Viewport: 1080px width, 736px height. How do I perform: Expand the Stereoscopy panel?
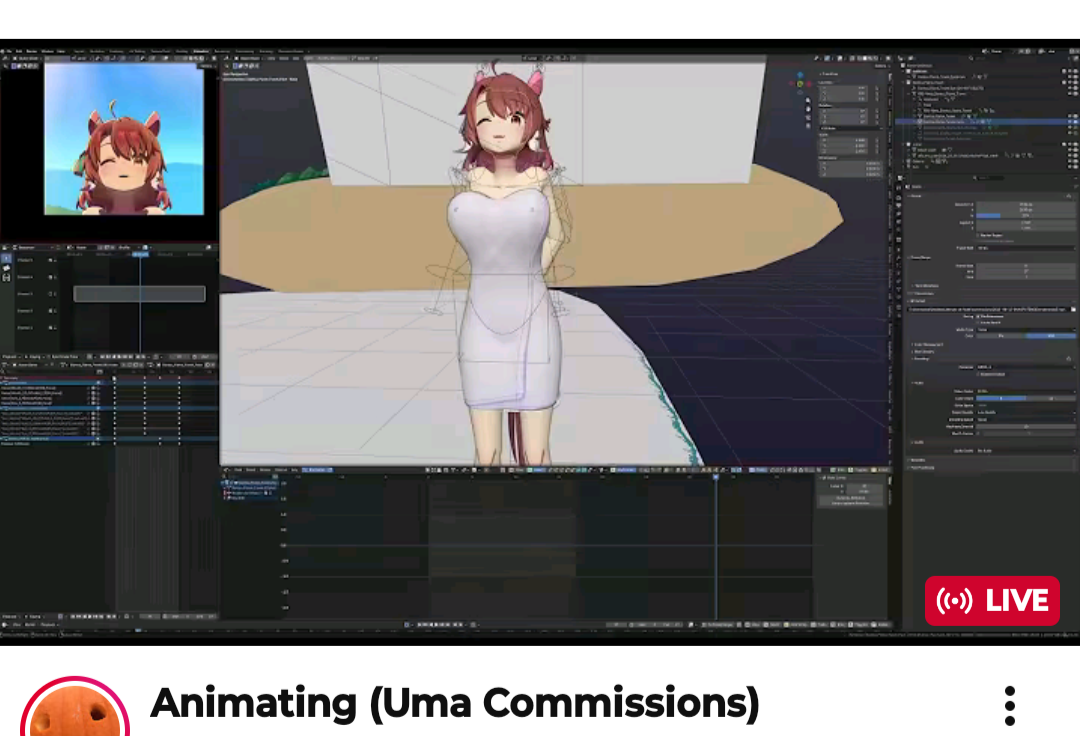[x=922, y=293]
